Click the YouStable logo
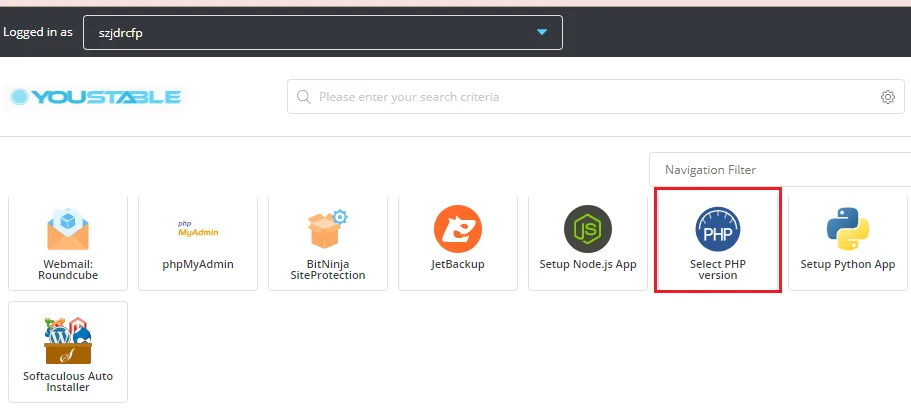This screenshot has height=416, width=911. tap(96, 97)
